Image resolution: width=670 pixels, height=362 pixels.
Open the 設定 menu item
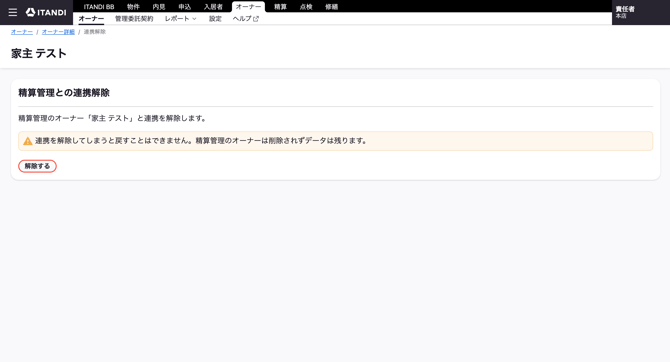(x=215, y=19)
